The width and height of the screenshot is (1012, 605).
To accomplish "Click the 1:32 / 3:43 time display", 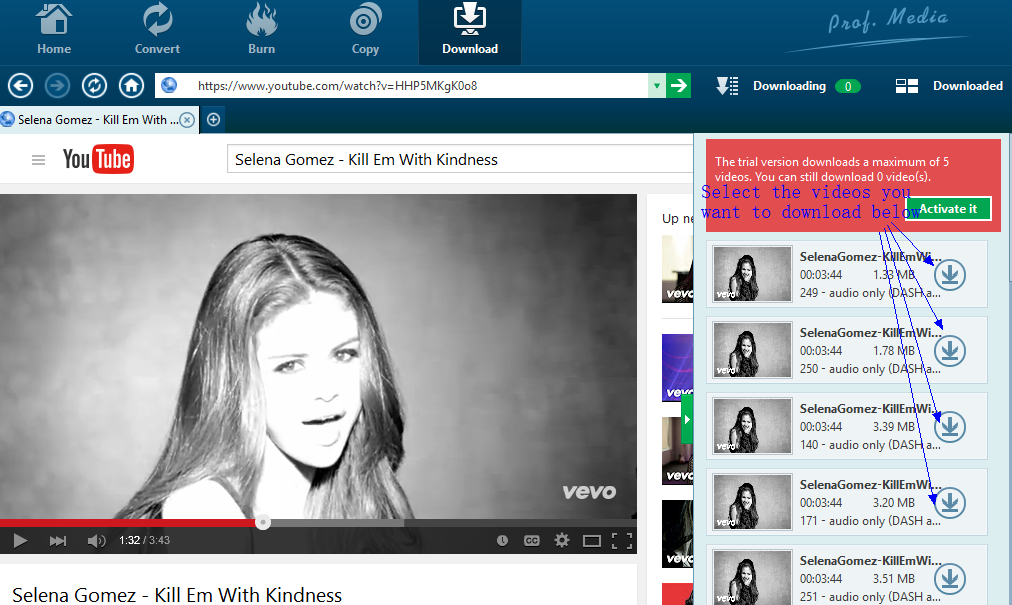I will pos(144,540).
